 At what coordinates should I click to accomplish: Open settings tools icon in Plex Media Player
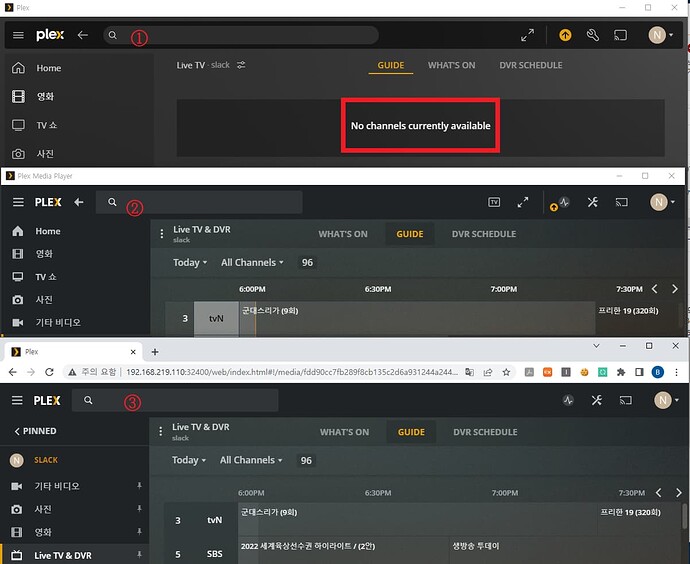click(x=593, y=202)
